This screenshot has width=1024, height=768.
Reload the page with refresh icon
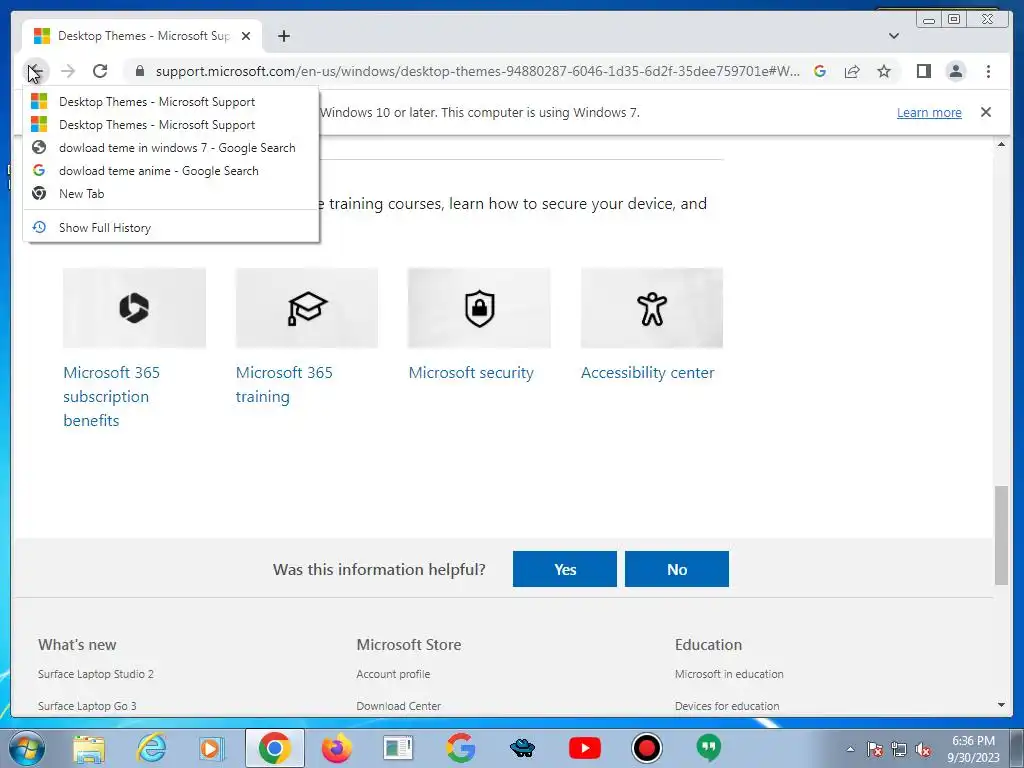[x=100, y=71]
